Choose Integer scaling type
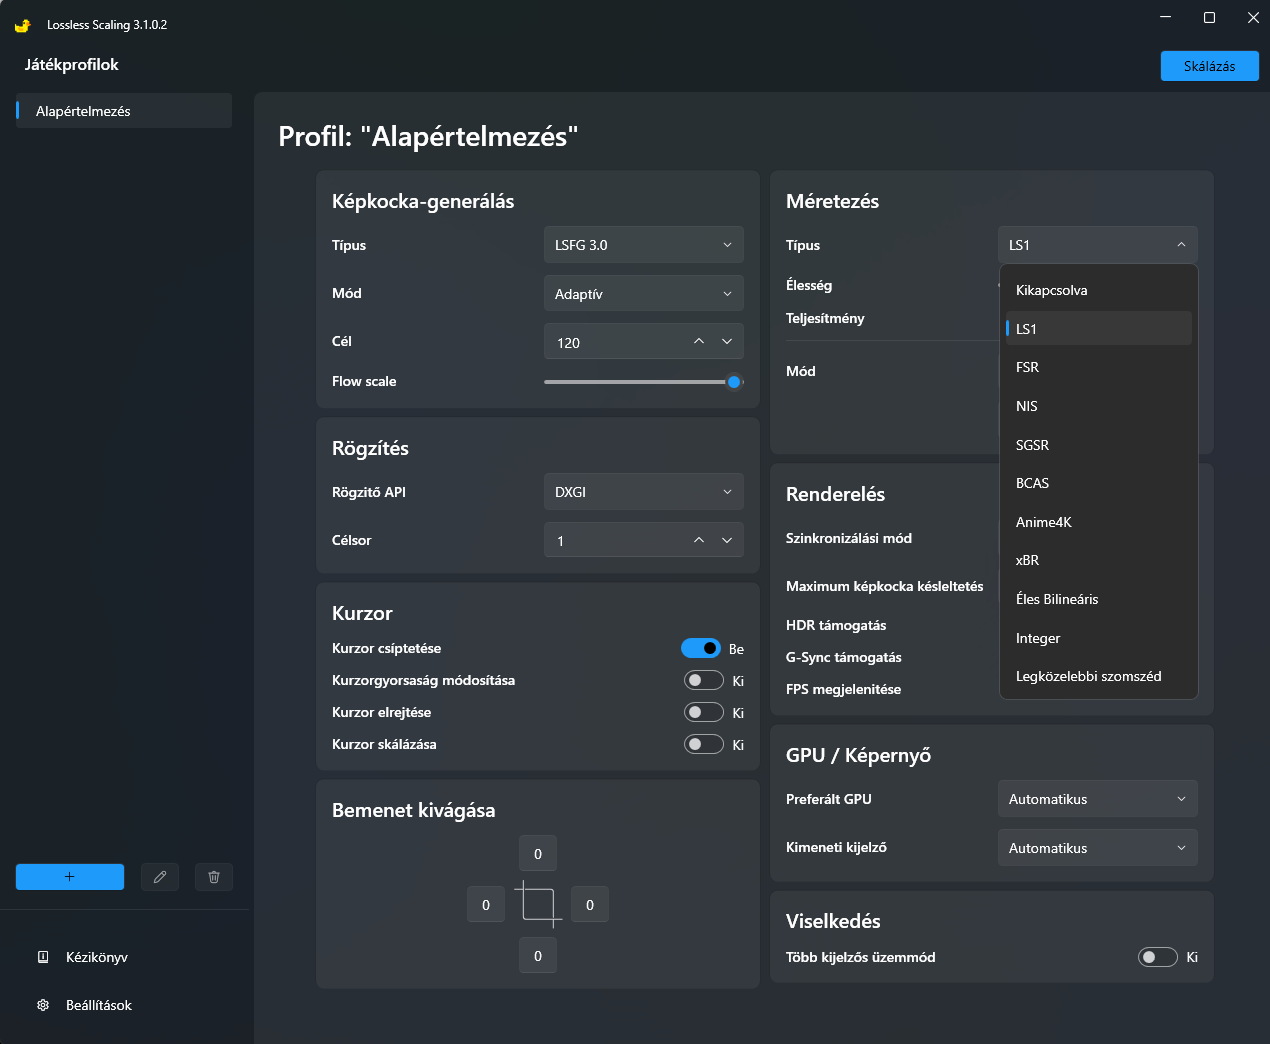Image resolution: width=1270 pixels, height=1044 pixels. pyautogui.click(x=1099, y=638)
